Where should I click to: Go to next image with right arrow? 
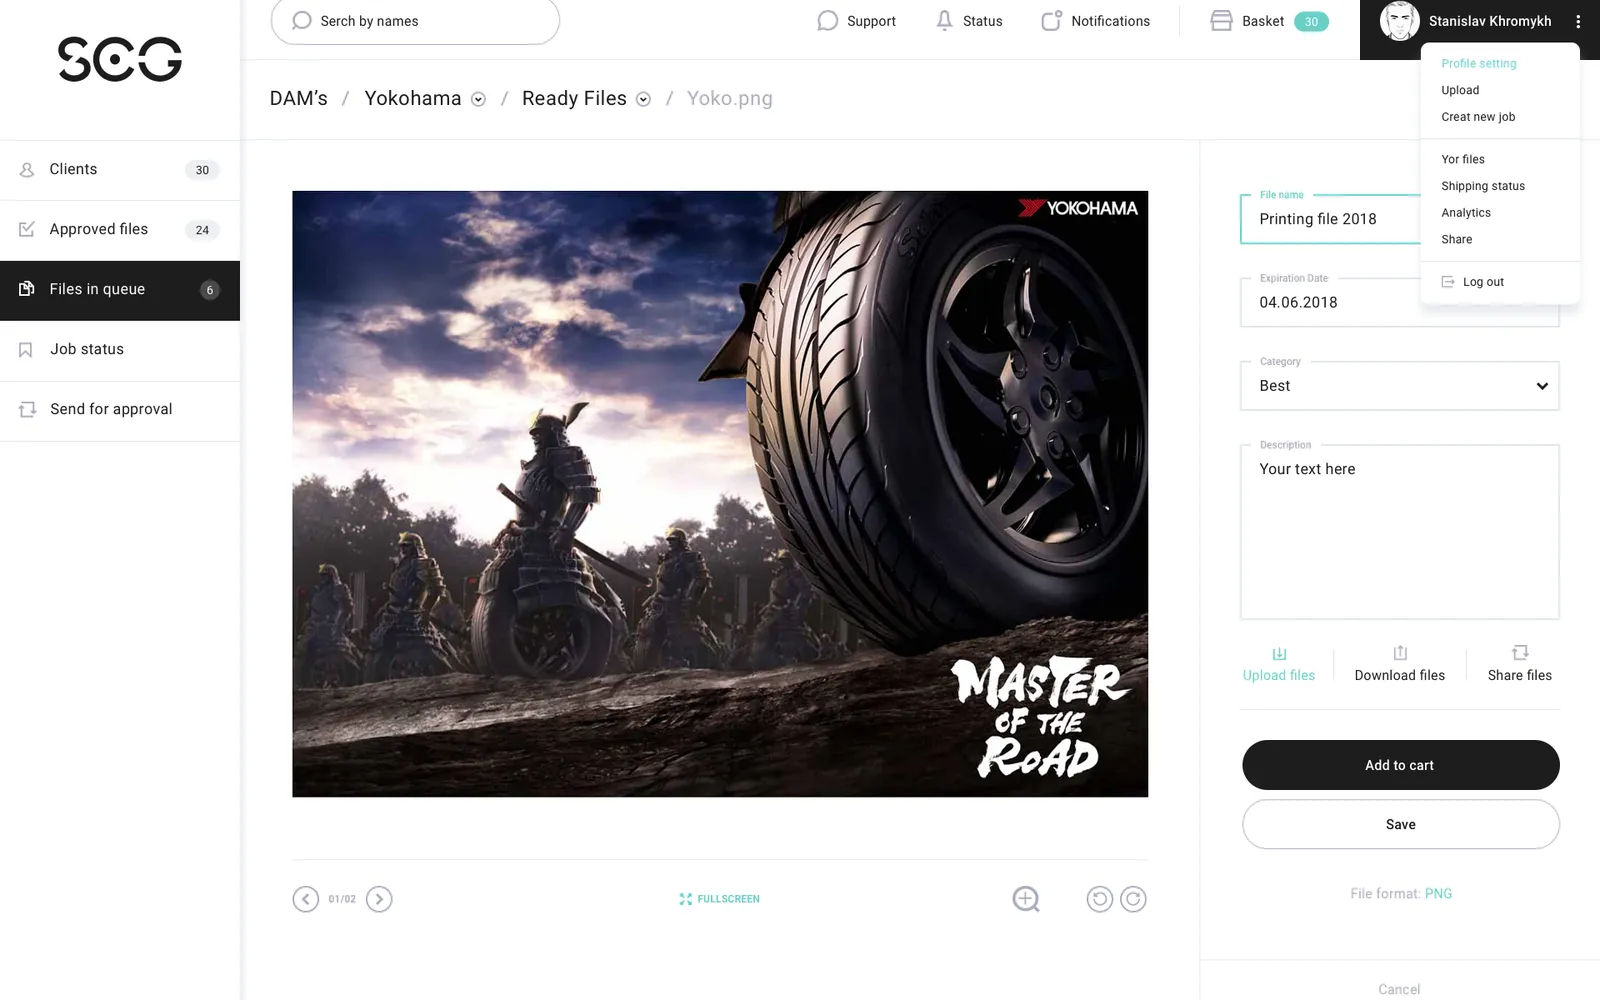(379, 899)
